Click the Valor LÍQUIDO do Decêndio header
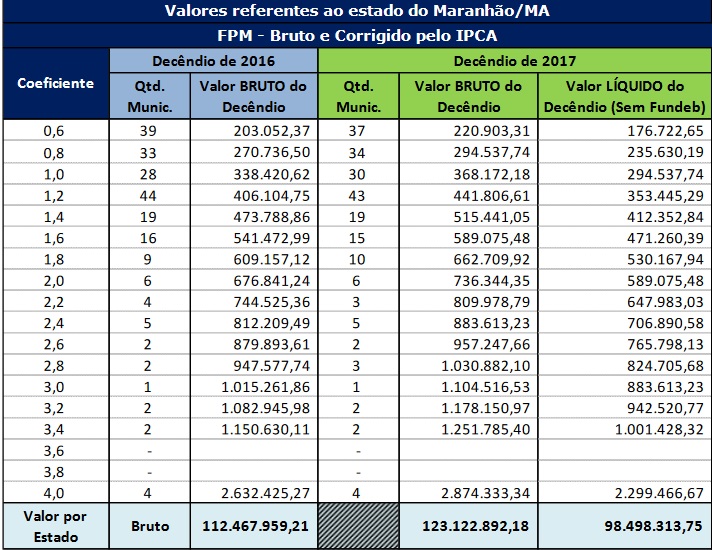 point(624,96)
